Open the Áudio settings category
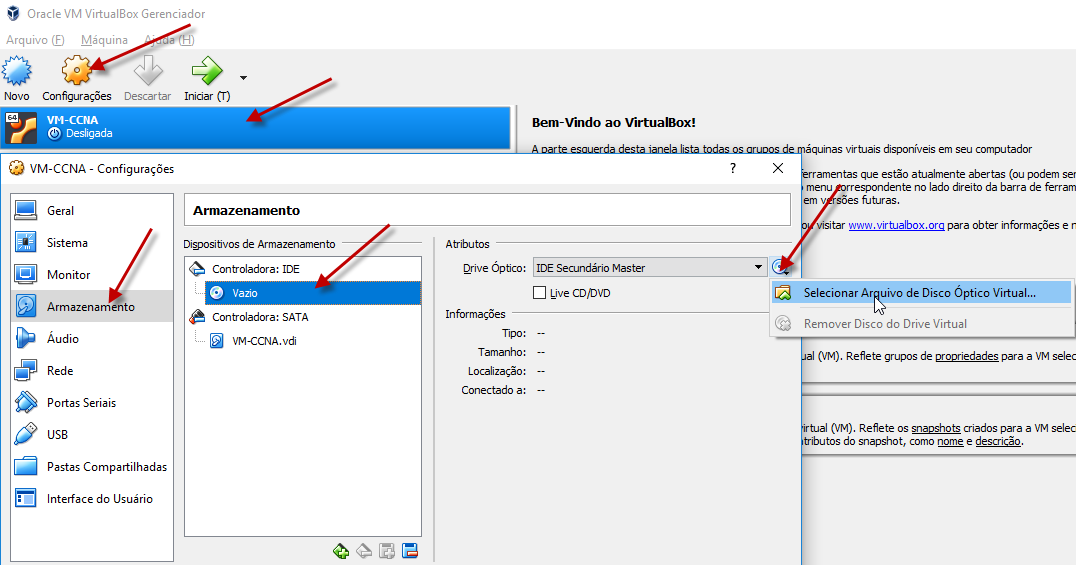1076x565 pixels. pos(92,338)
